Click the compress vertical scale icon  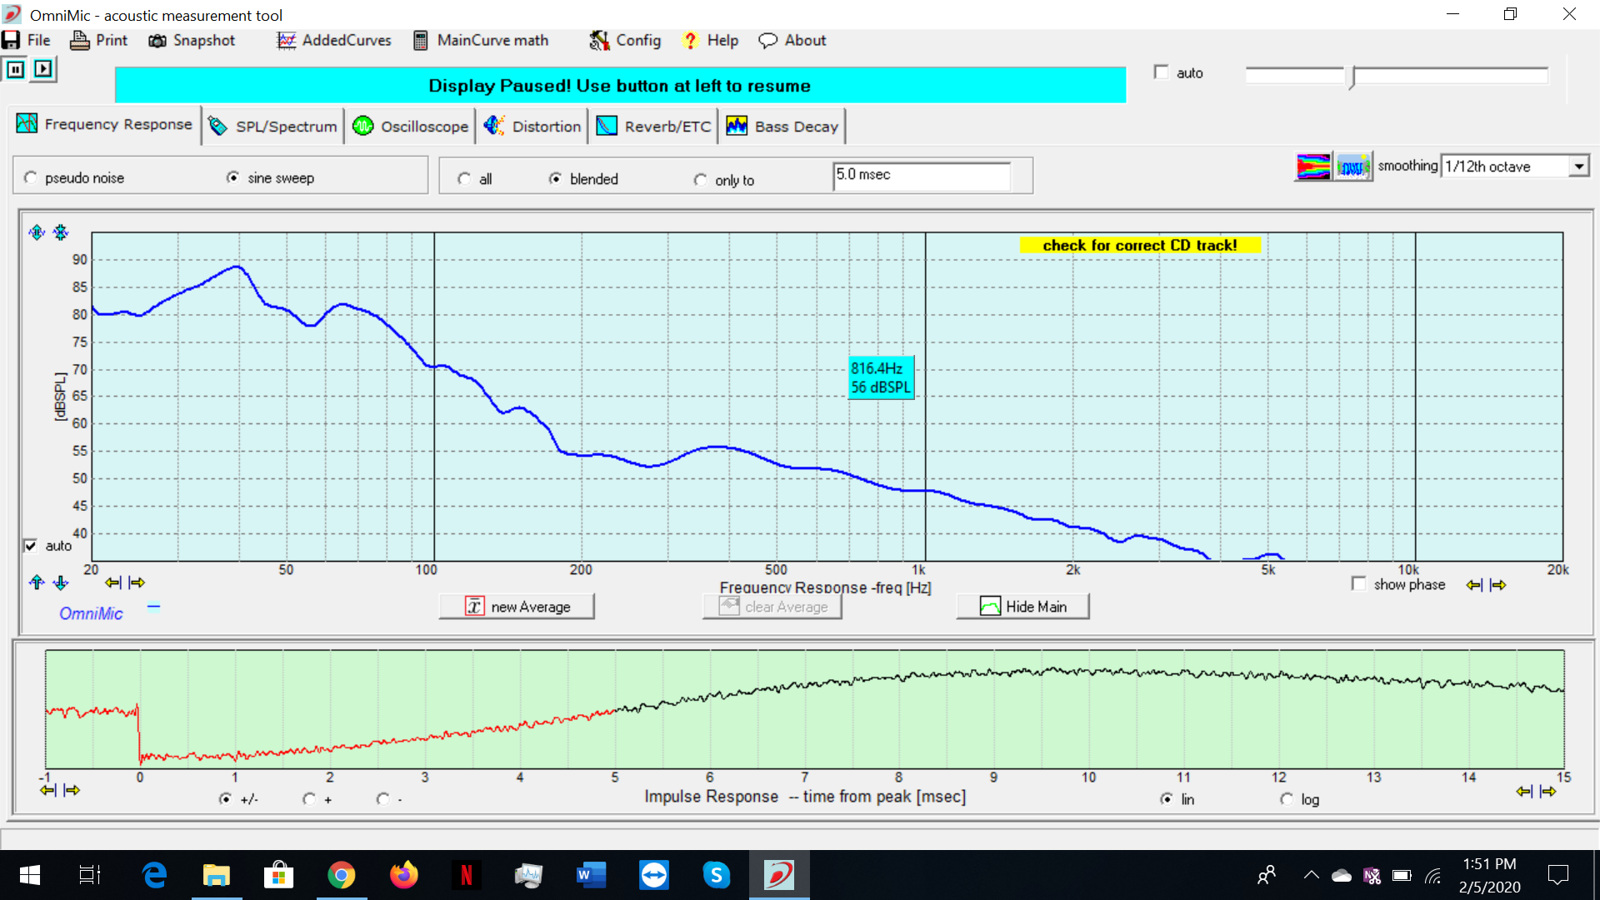coord(61,232)
